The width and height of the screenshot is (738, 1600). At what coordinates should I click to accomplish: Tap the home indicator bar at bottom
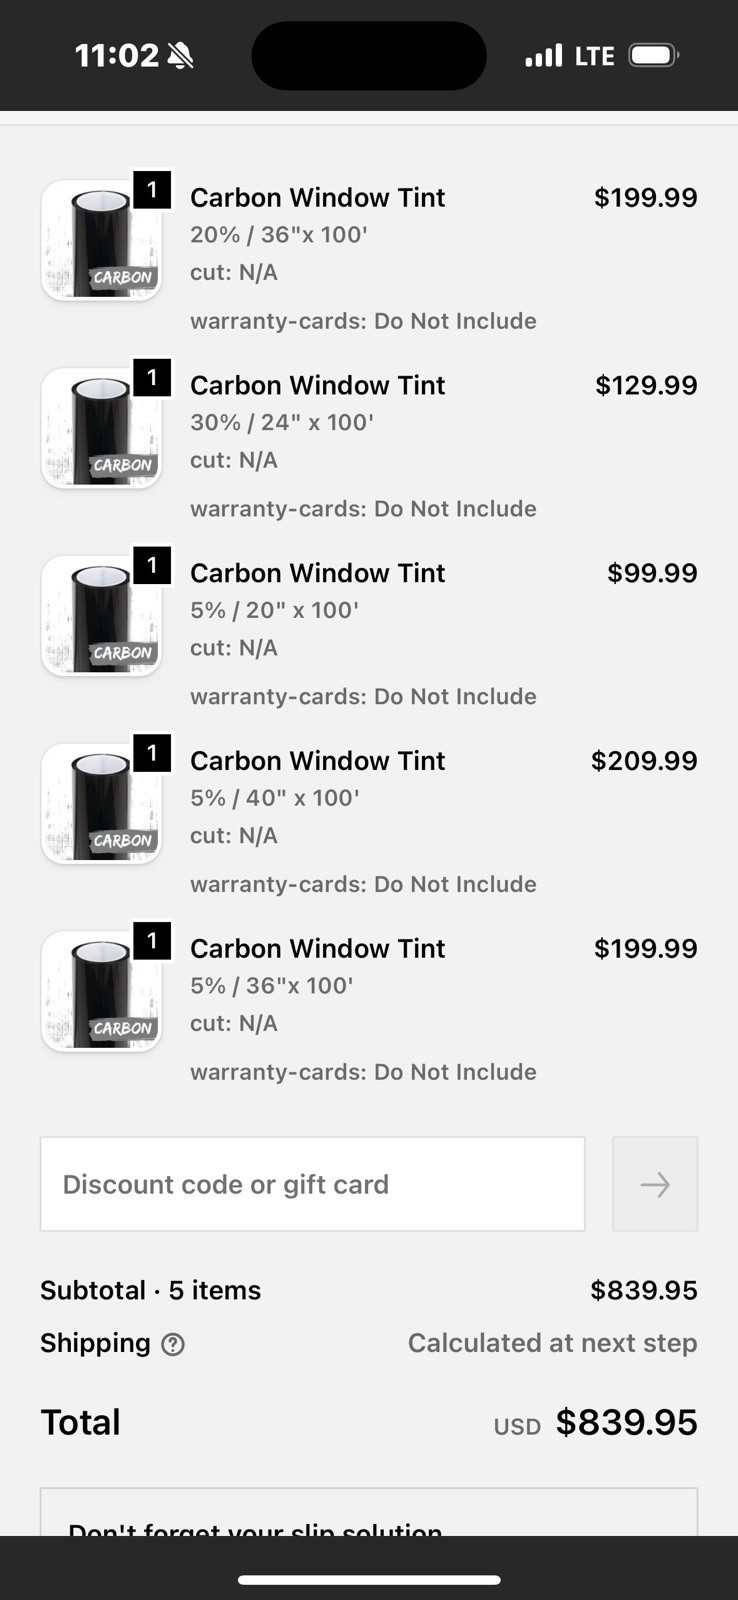coord(369,1580)
